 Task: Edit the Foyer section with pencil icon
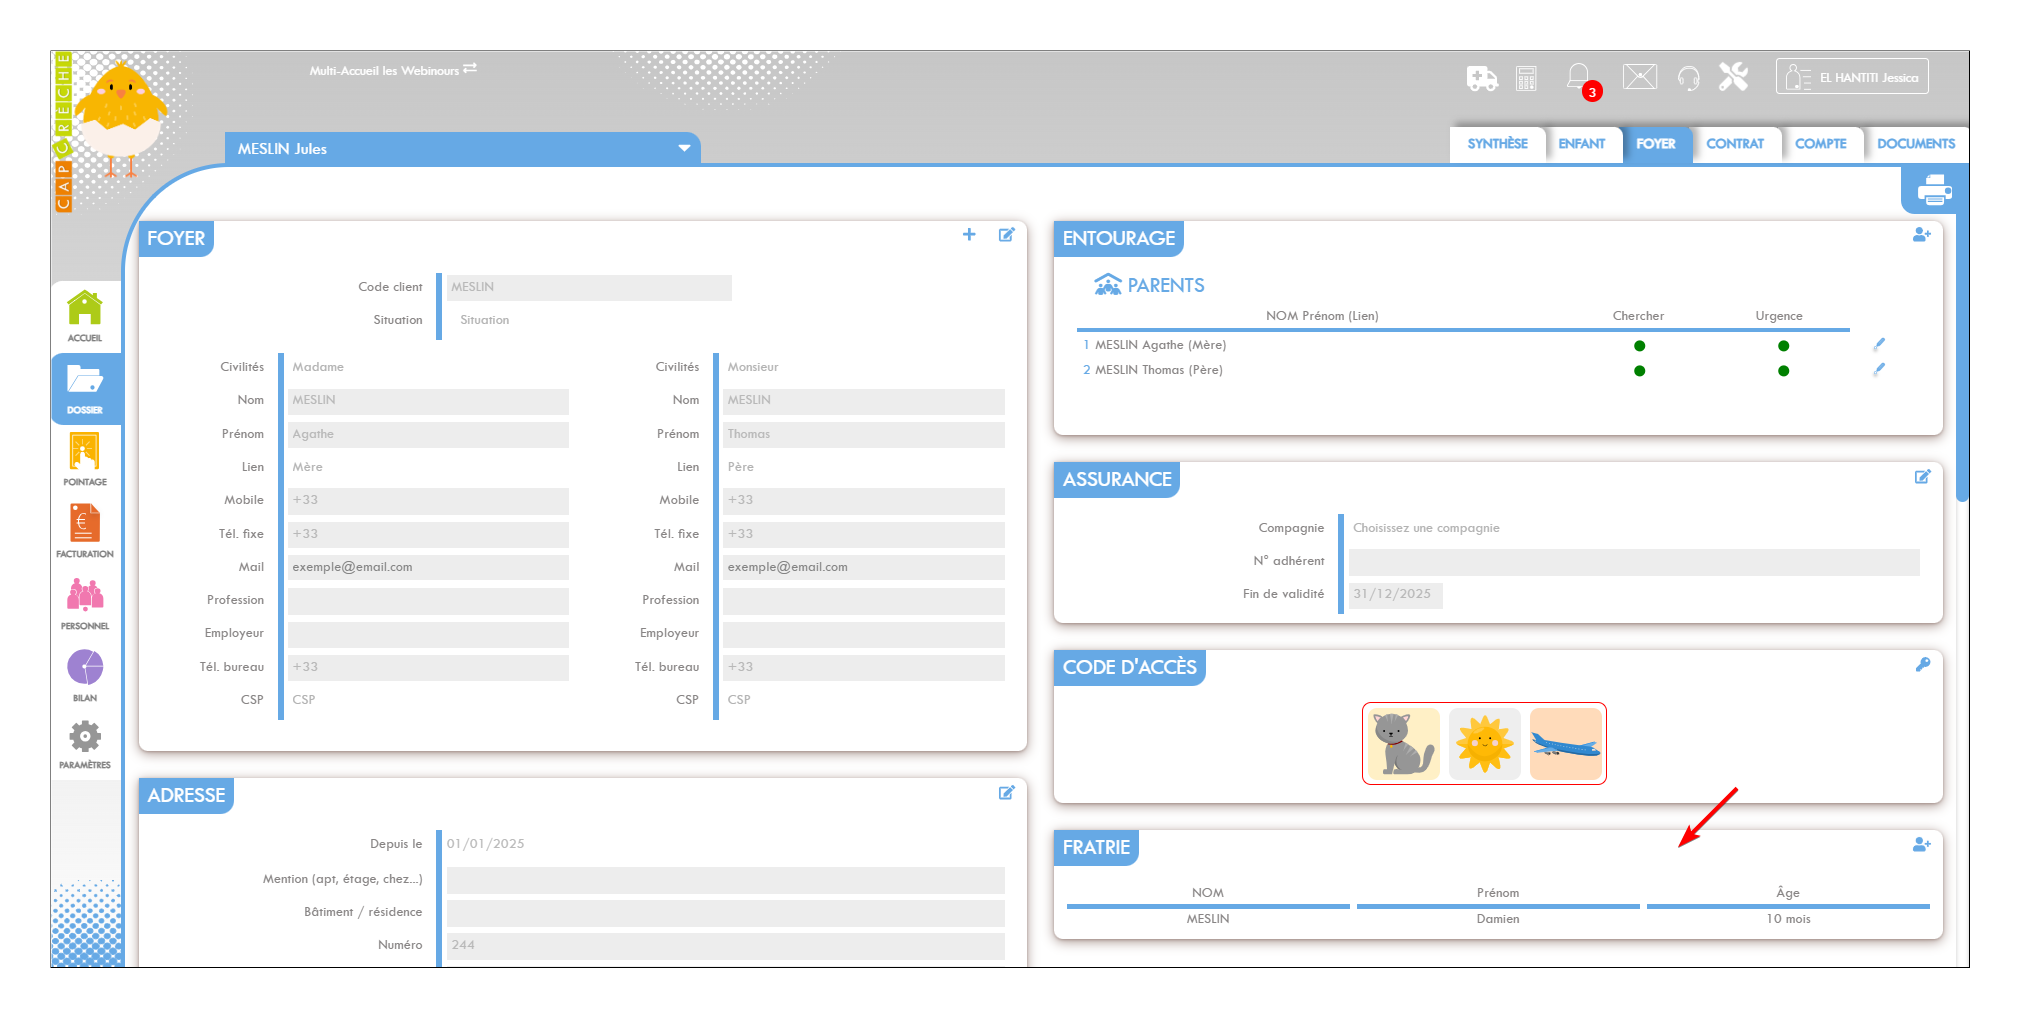(1006, 235)
